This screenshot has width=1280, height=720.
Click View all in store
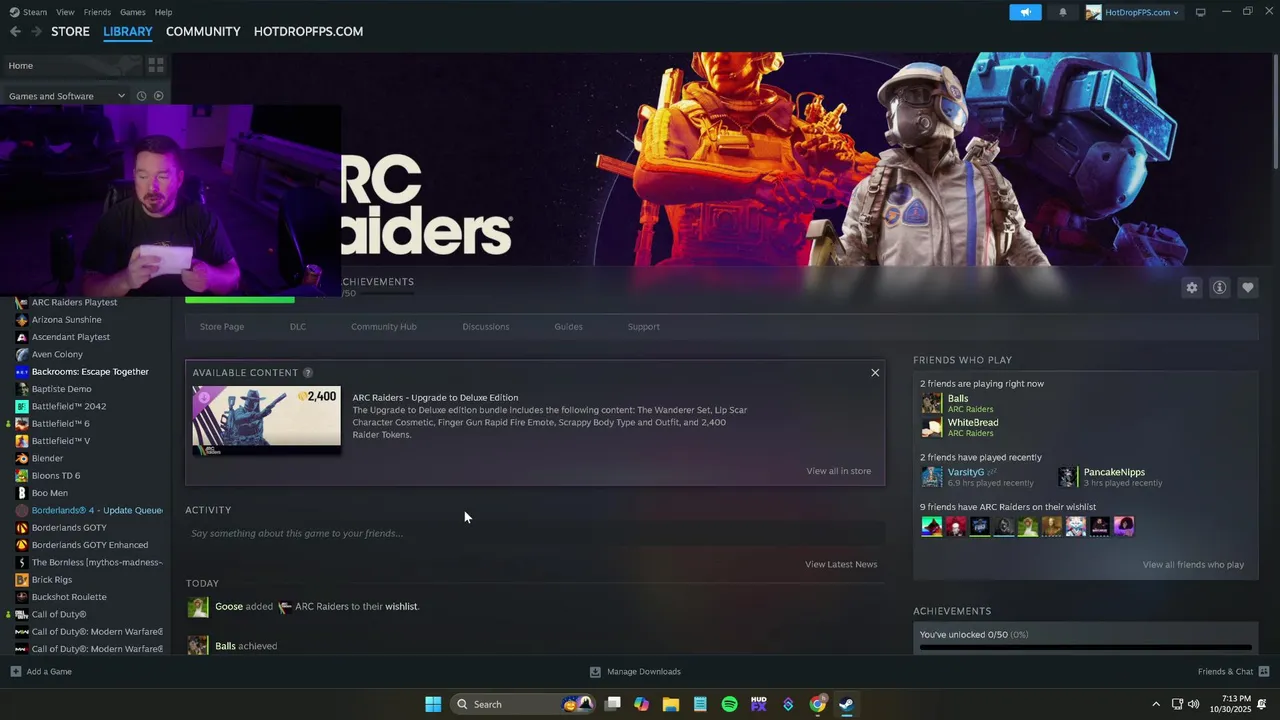(839, 471)
